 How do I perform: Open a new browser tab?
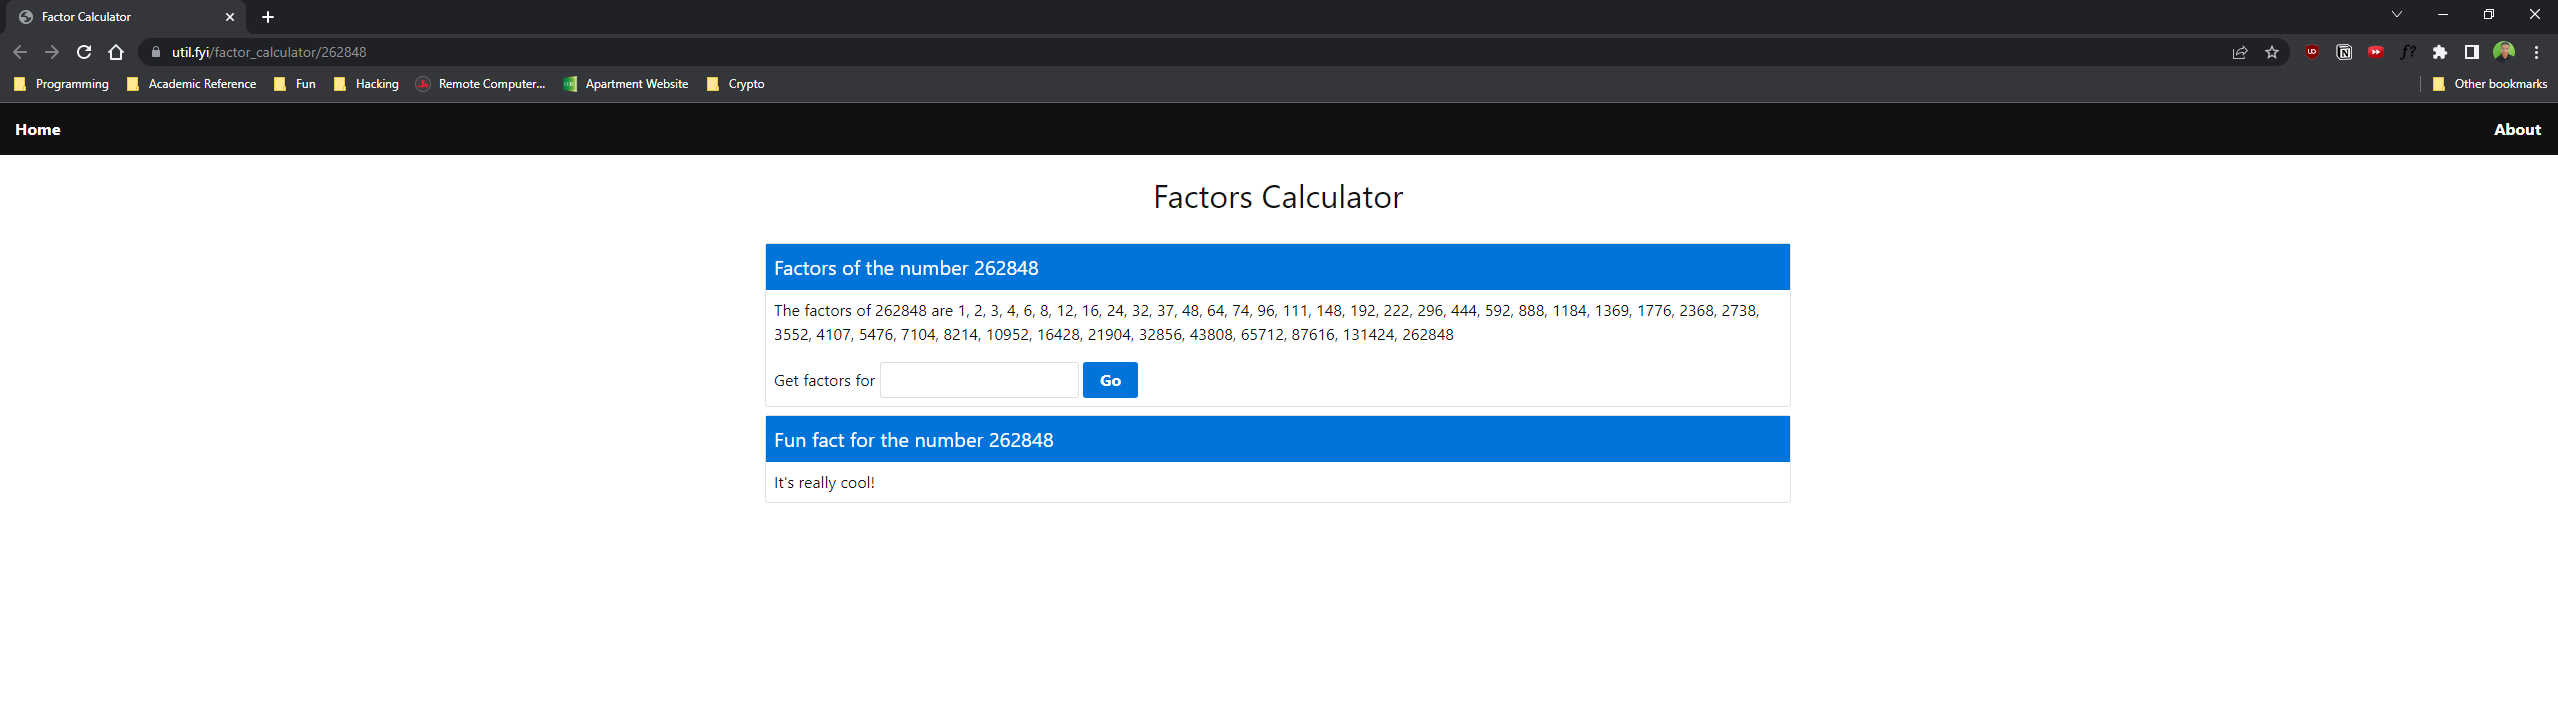pyautogui.click(x=268, y=17)
